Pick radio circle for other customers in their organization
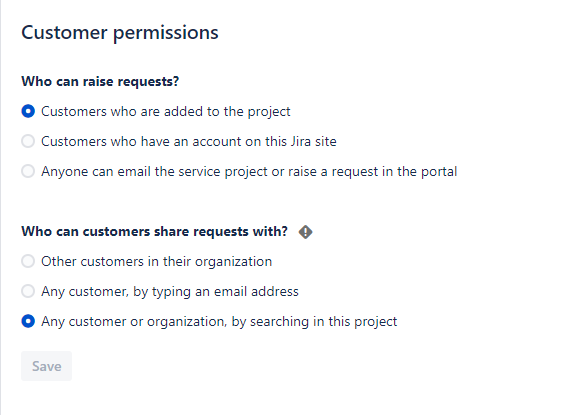This screenshot has width=572, height=415. tap(28, 261)
